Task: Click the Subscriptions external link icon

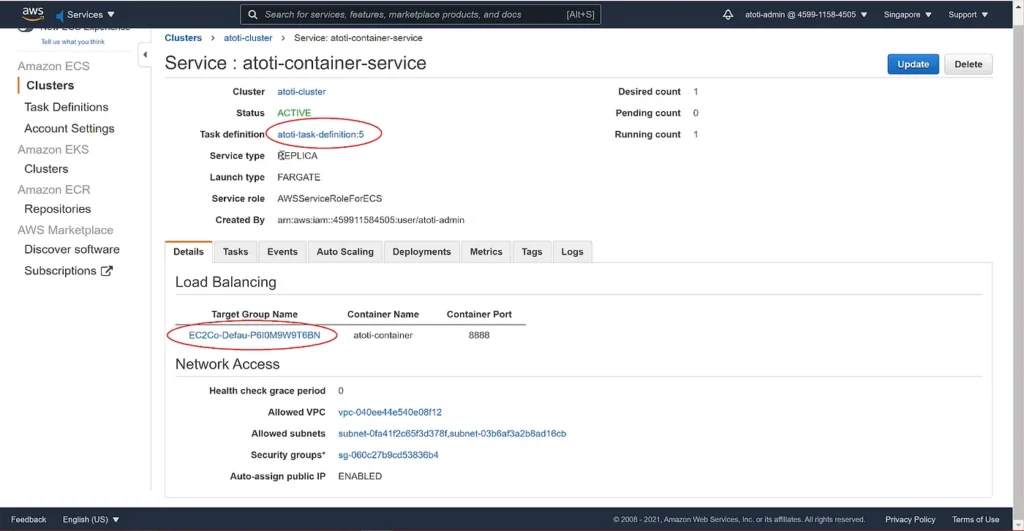Action: click(x=106, y=271)
